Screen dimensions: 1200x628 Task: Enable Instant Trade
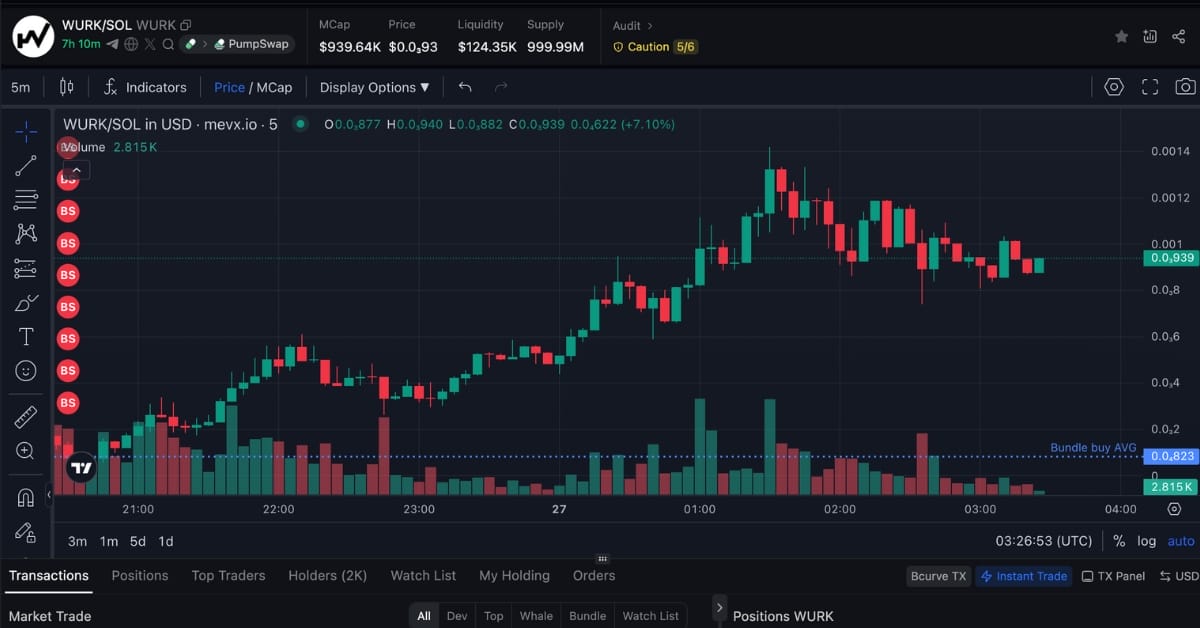tap(1023, 576)
